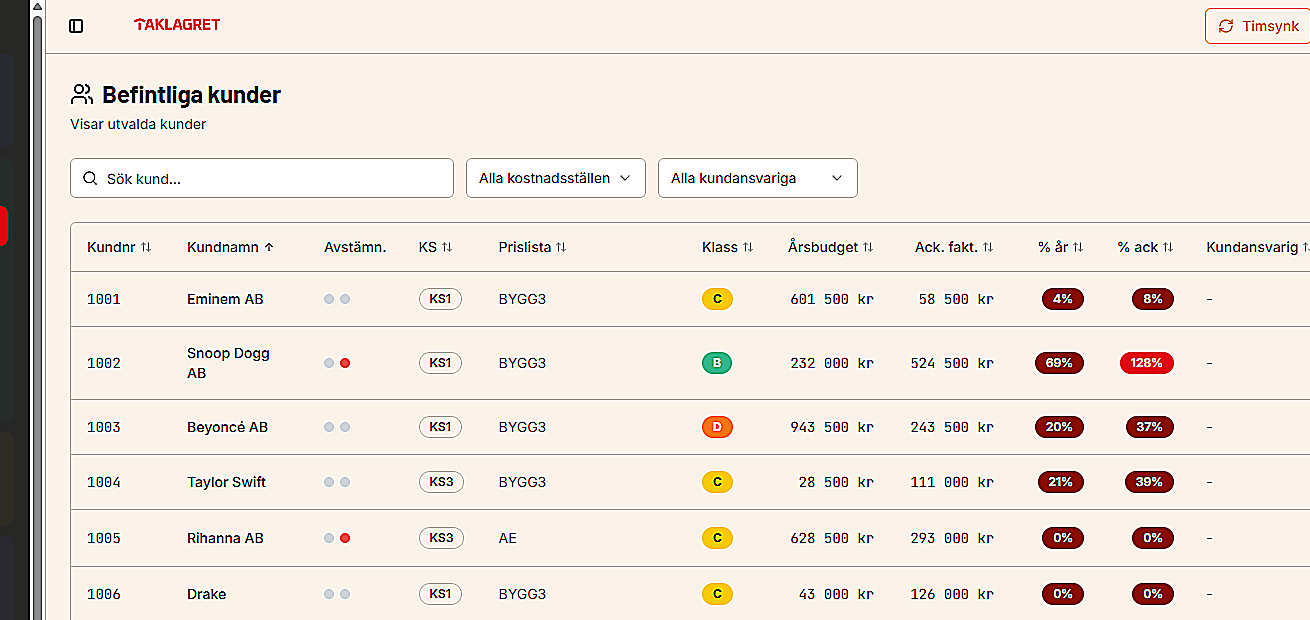Click the 126 000 kr invoiced for Drake
Screen dimensions: 1310x620
point(952,594)
